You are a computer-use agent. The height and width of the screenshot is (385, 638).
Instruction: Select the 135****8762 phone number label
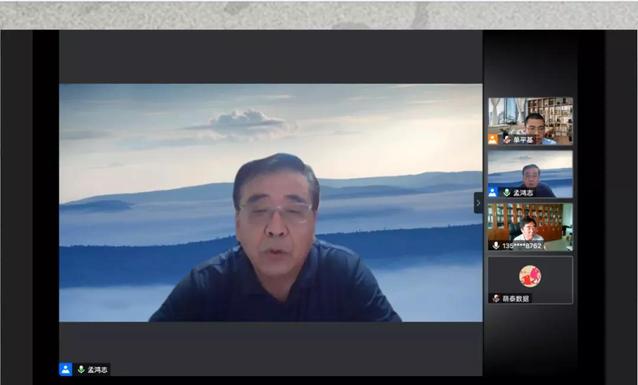(x=522, y=246)
